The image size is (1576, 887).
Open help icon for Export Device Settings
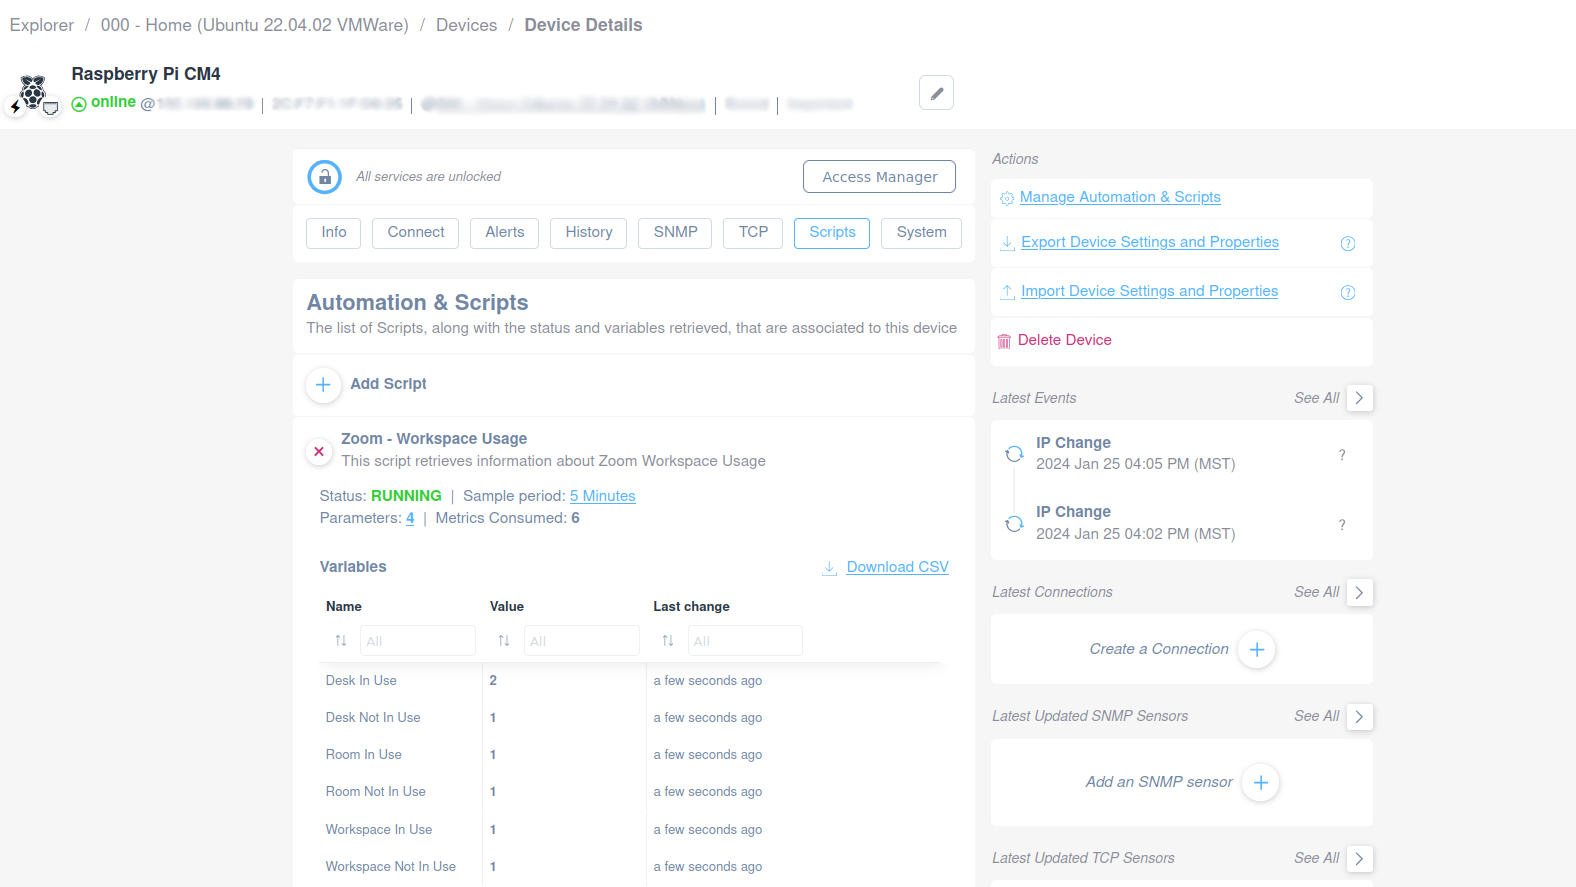(1348, 244)
